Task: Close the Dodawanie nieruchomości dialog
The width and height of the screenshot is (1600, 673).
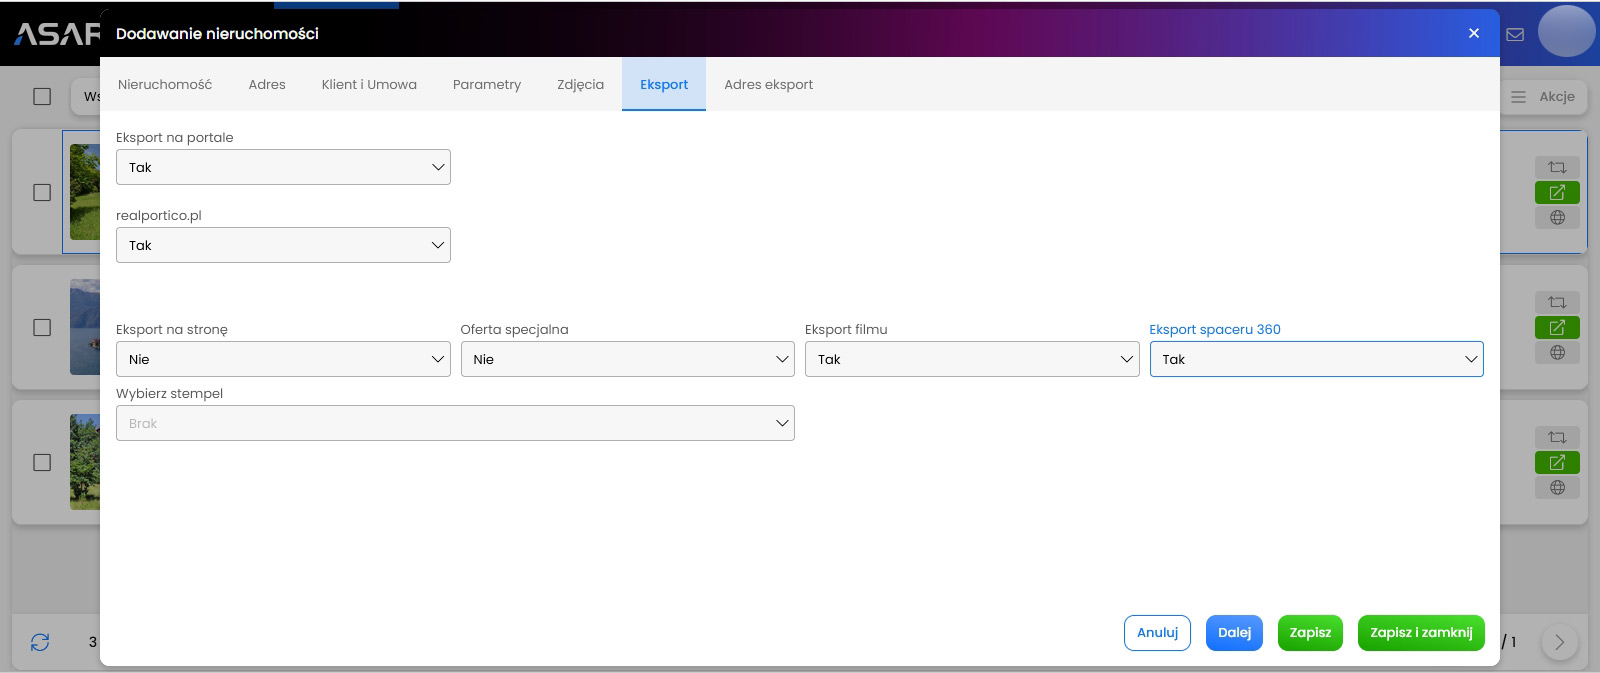Action: (x=1473, y=33)
